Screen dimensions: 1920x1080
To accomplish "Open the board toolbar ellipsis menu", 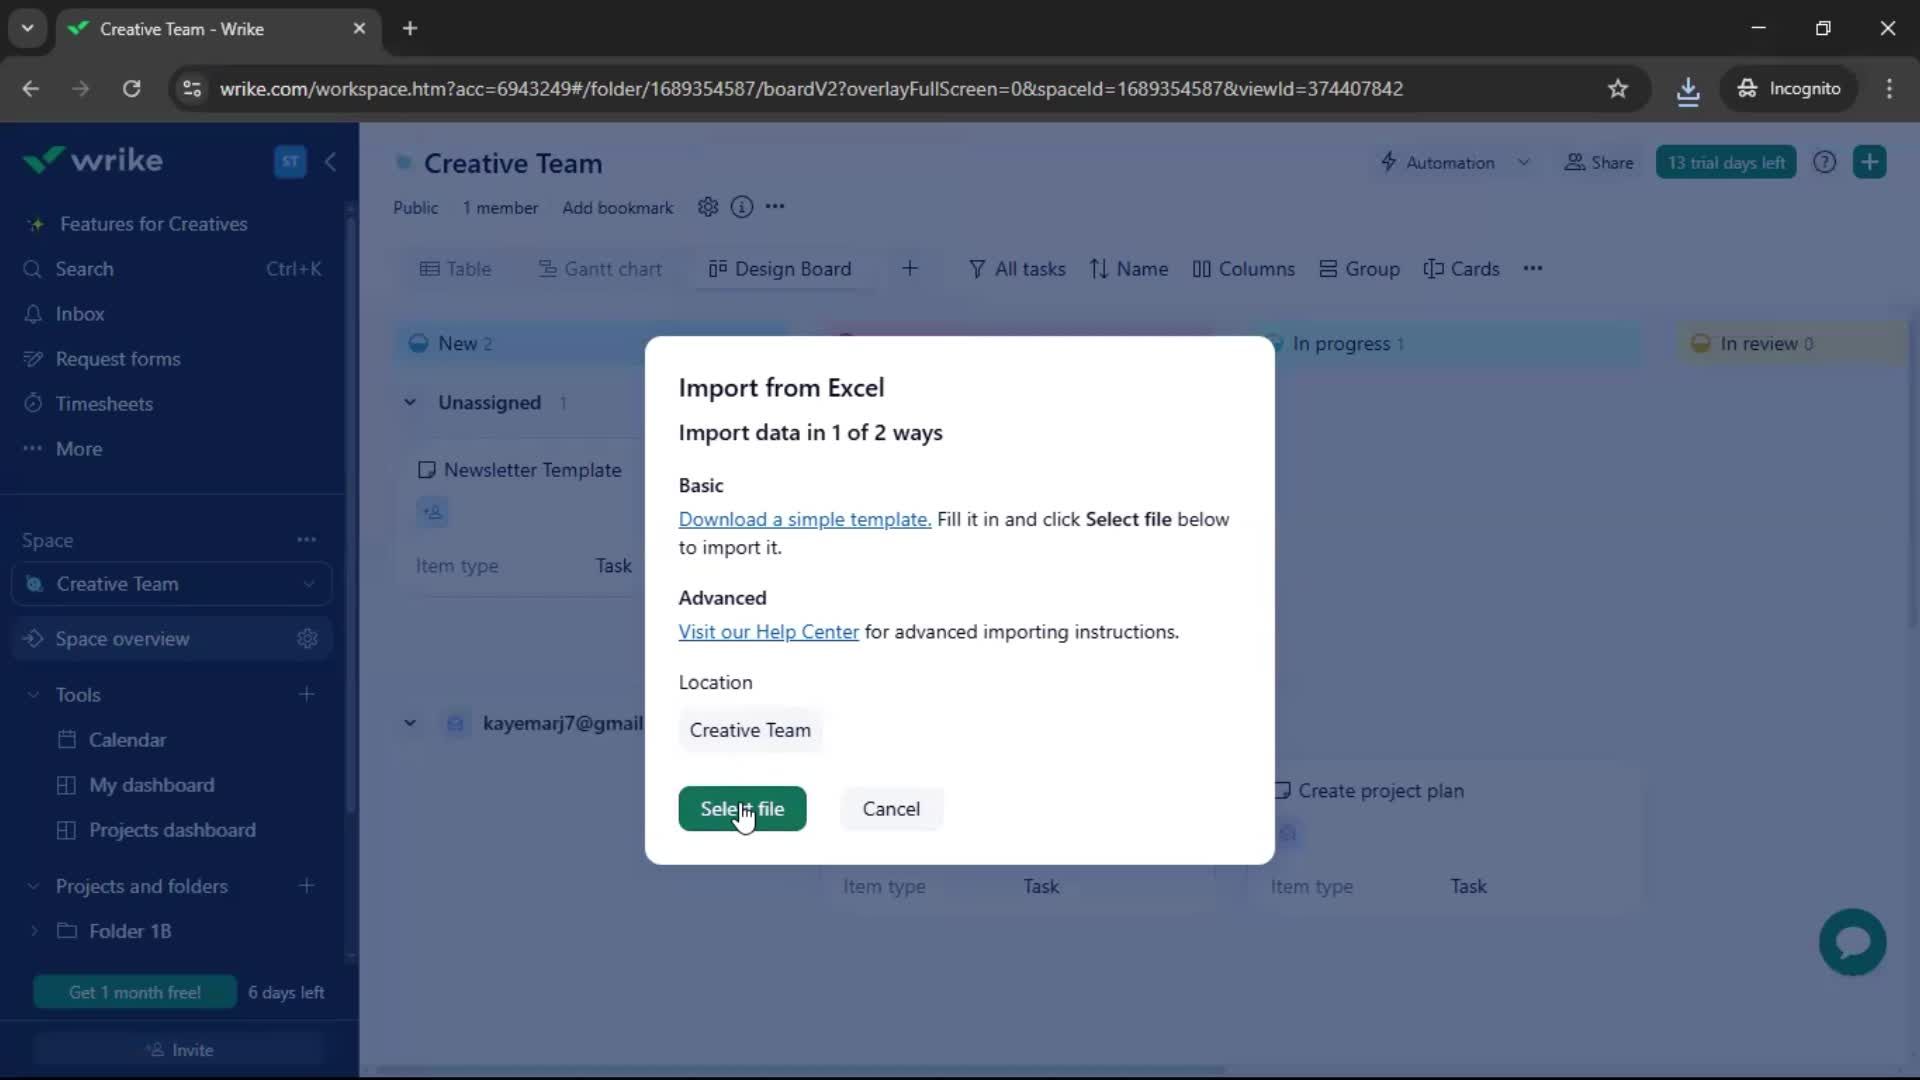I will click(1533, 269).
